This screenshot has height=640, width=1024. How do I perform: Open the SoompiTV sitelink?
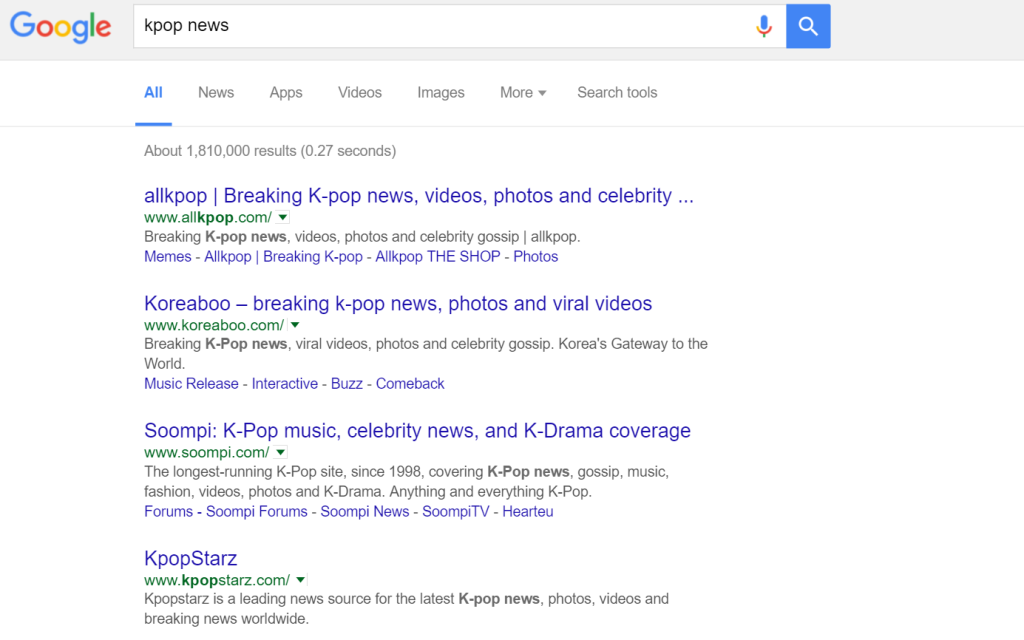click(455, 511)
